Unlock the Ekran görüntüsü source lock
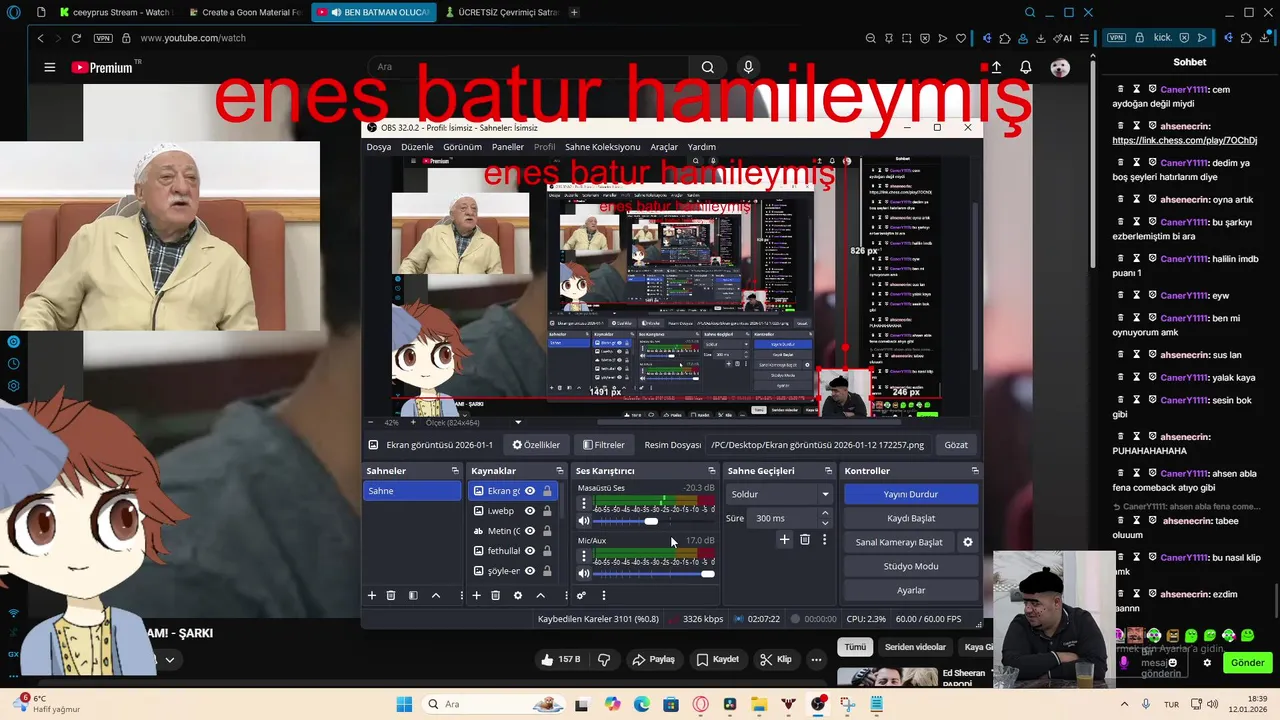 [547, 491]
